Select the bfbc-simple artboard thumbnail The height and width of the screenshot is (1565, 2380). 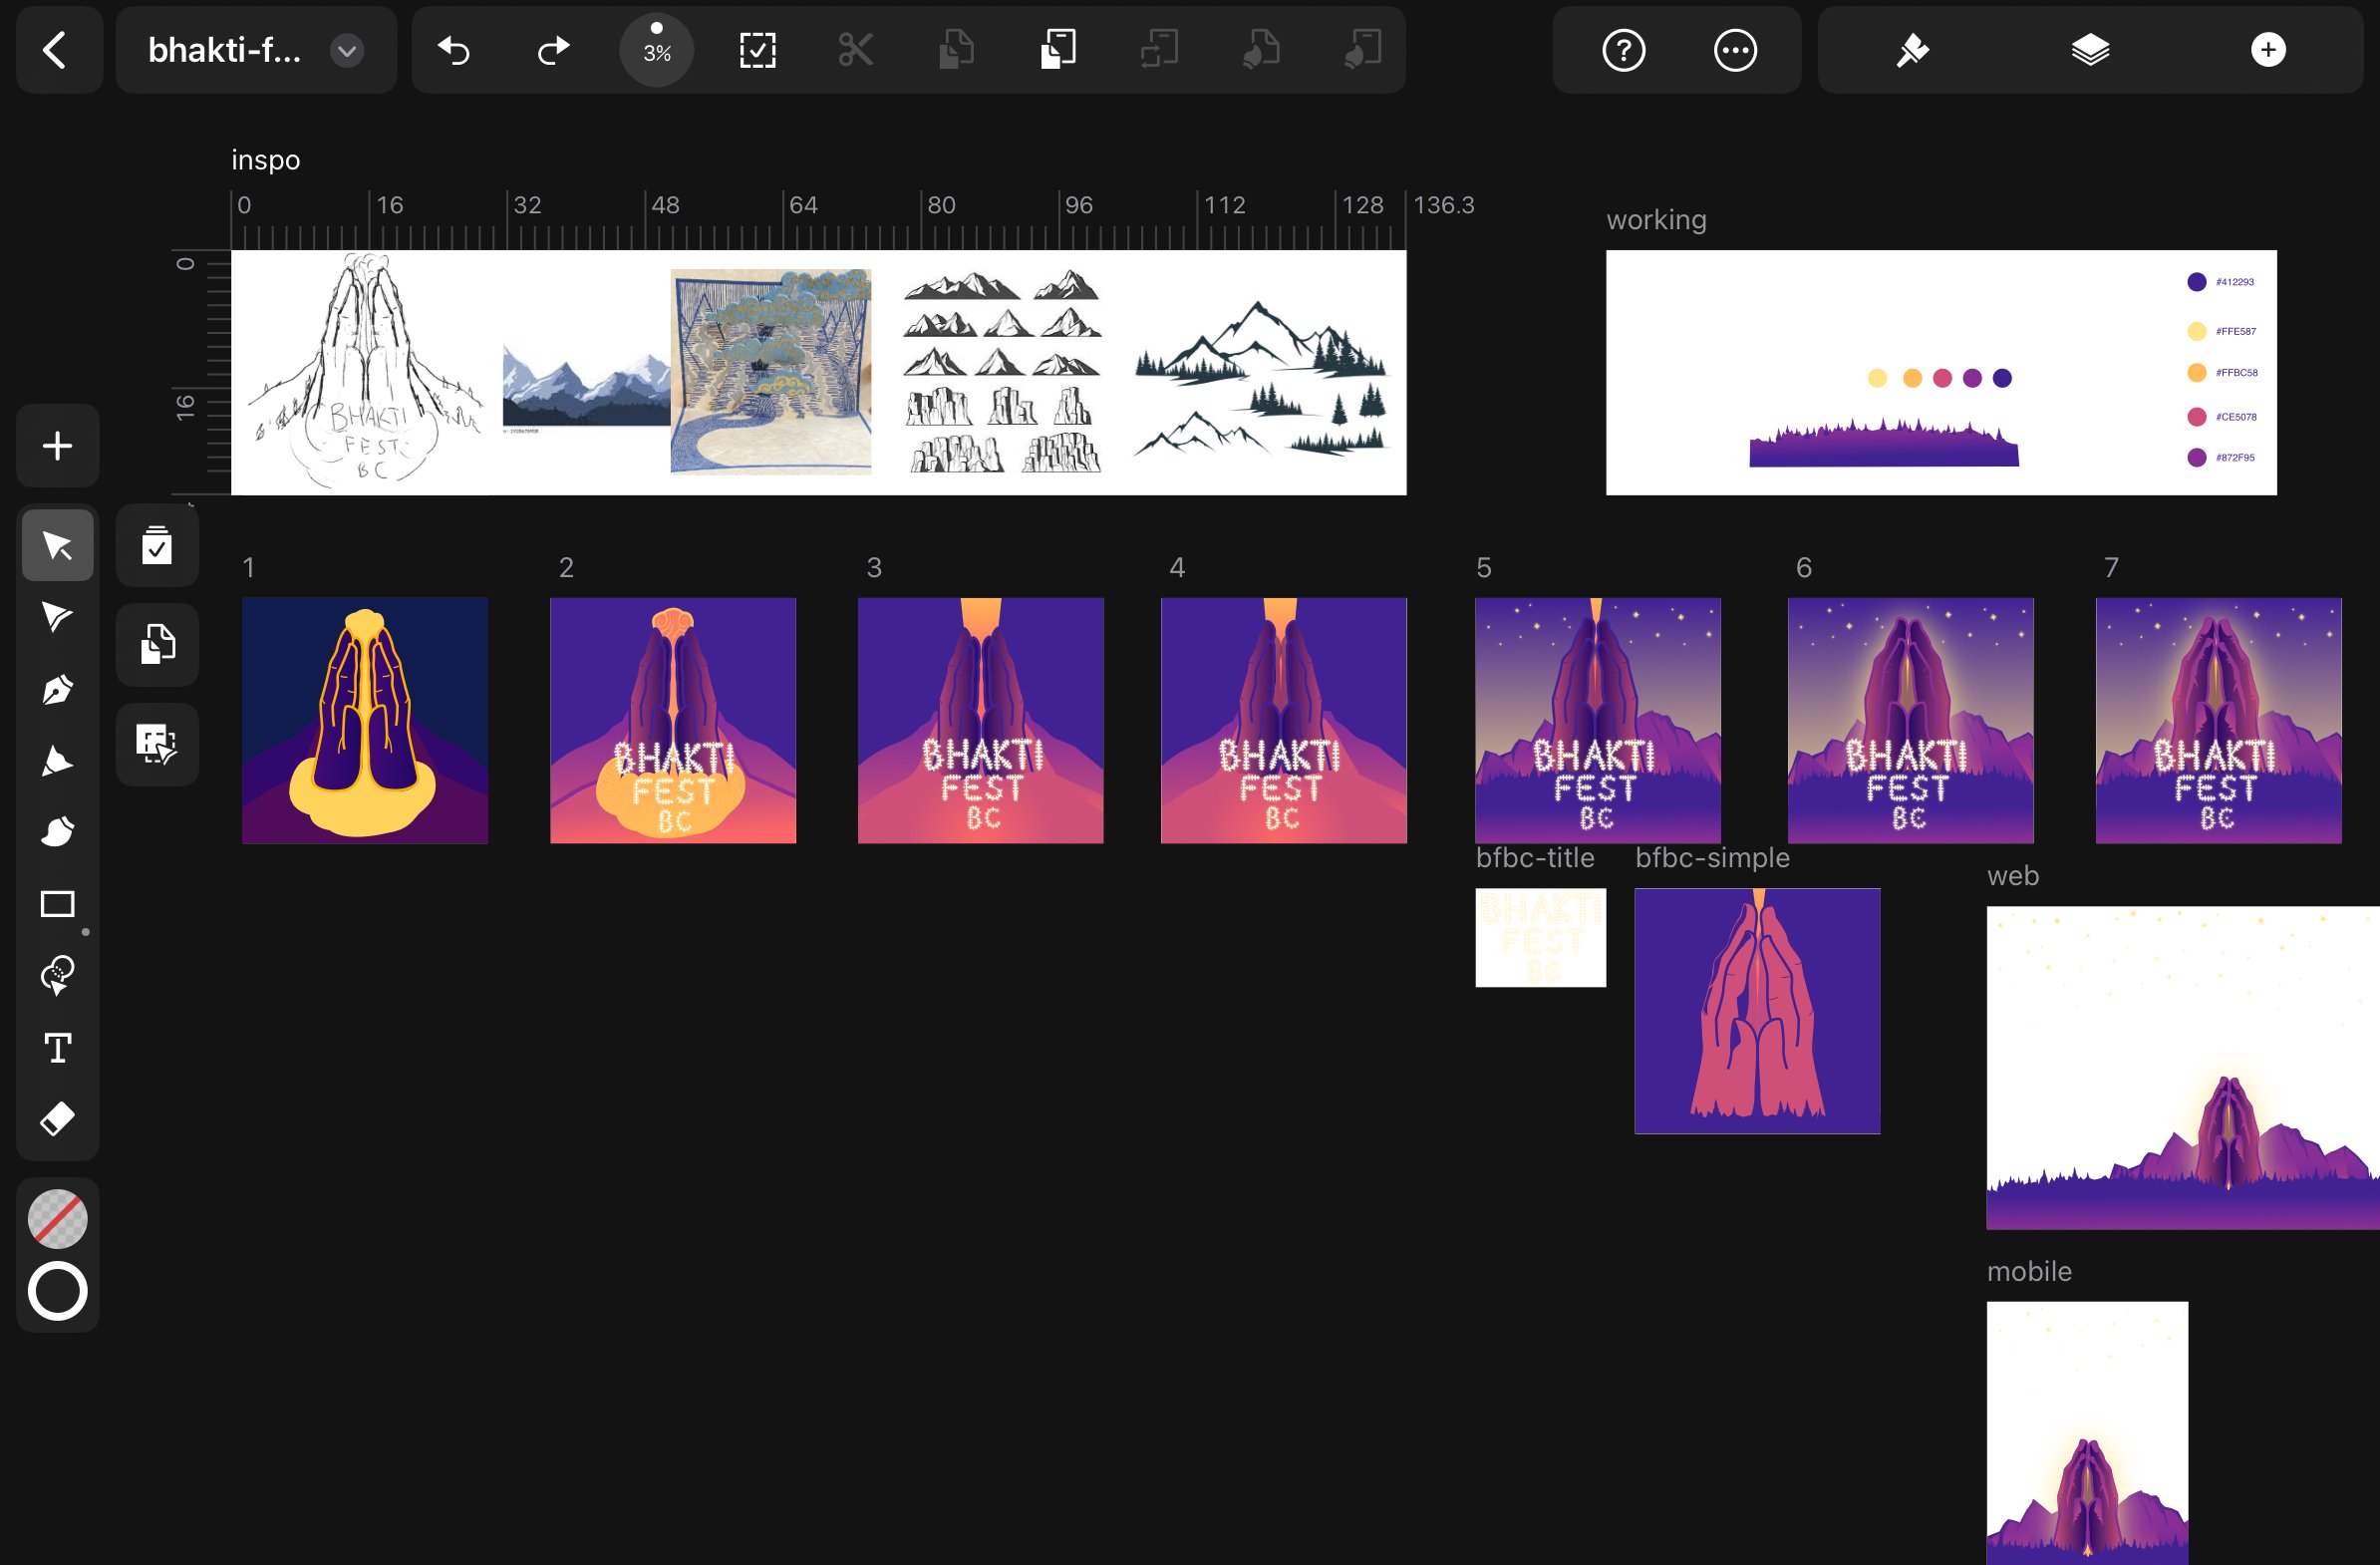1757,1011
